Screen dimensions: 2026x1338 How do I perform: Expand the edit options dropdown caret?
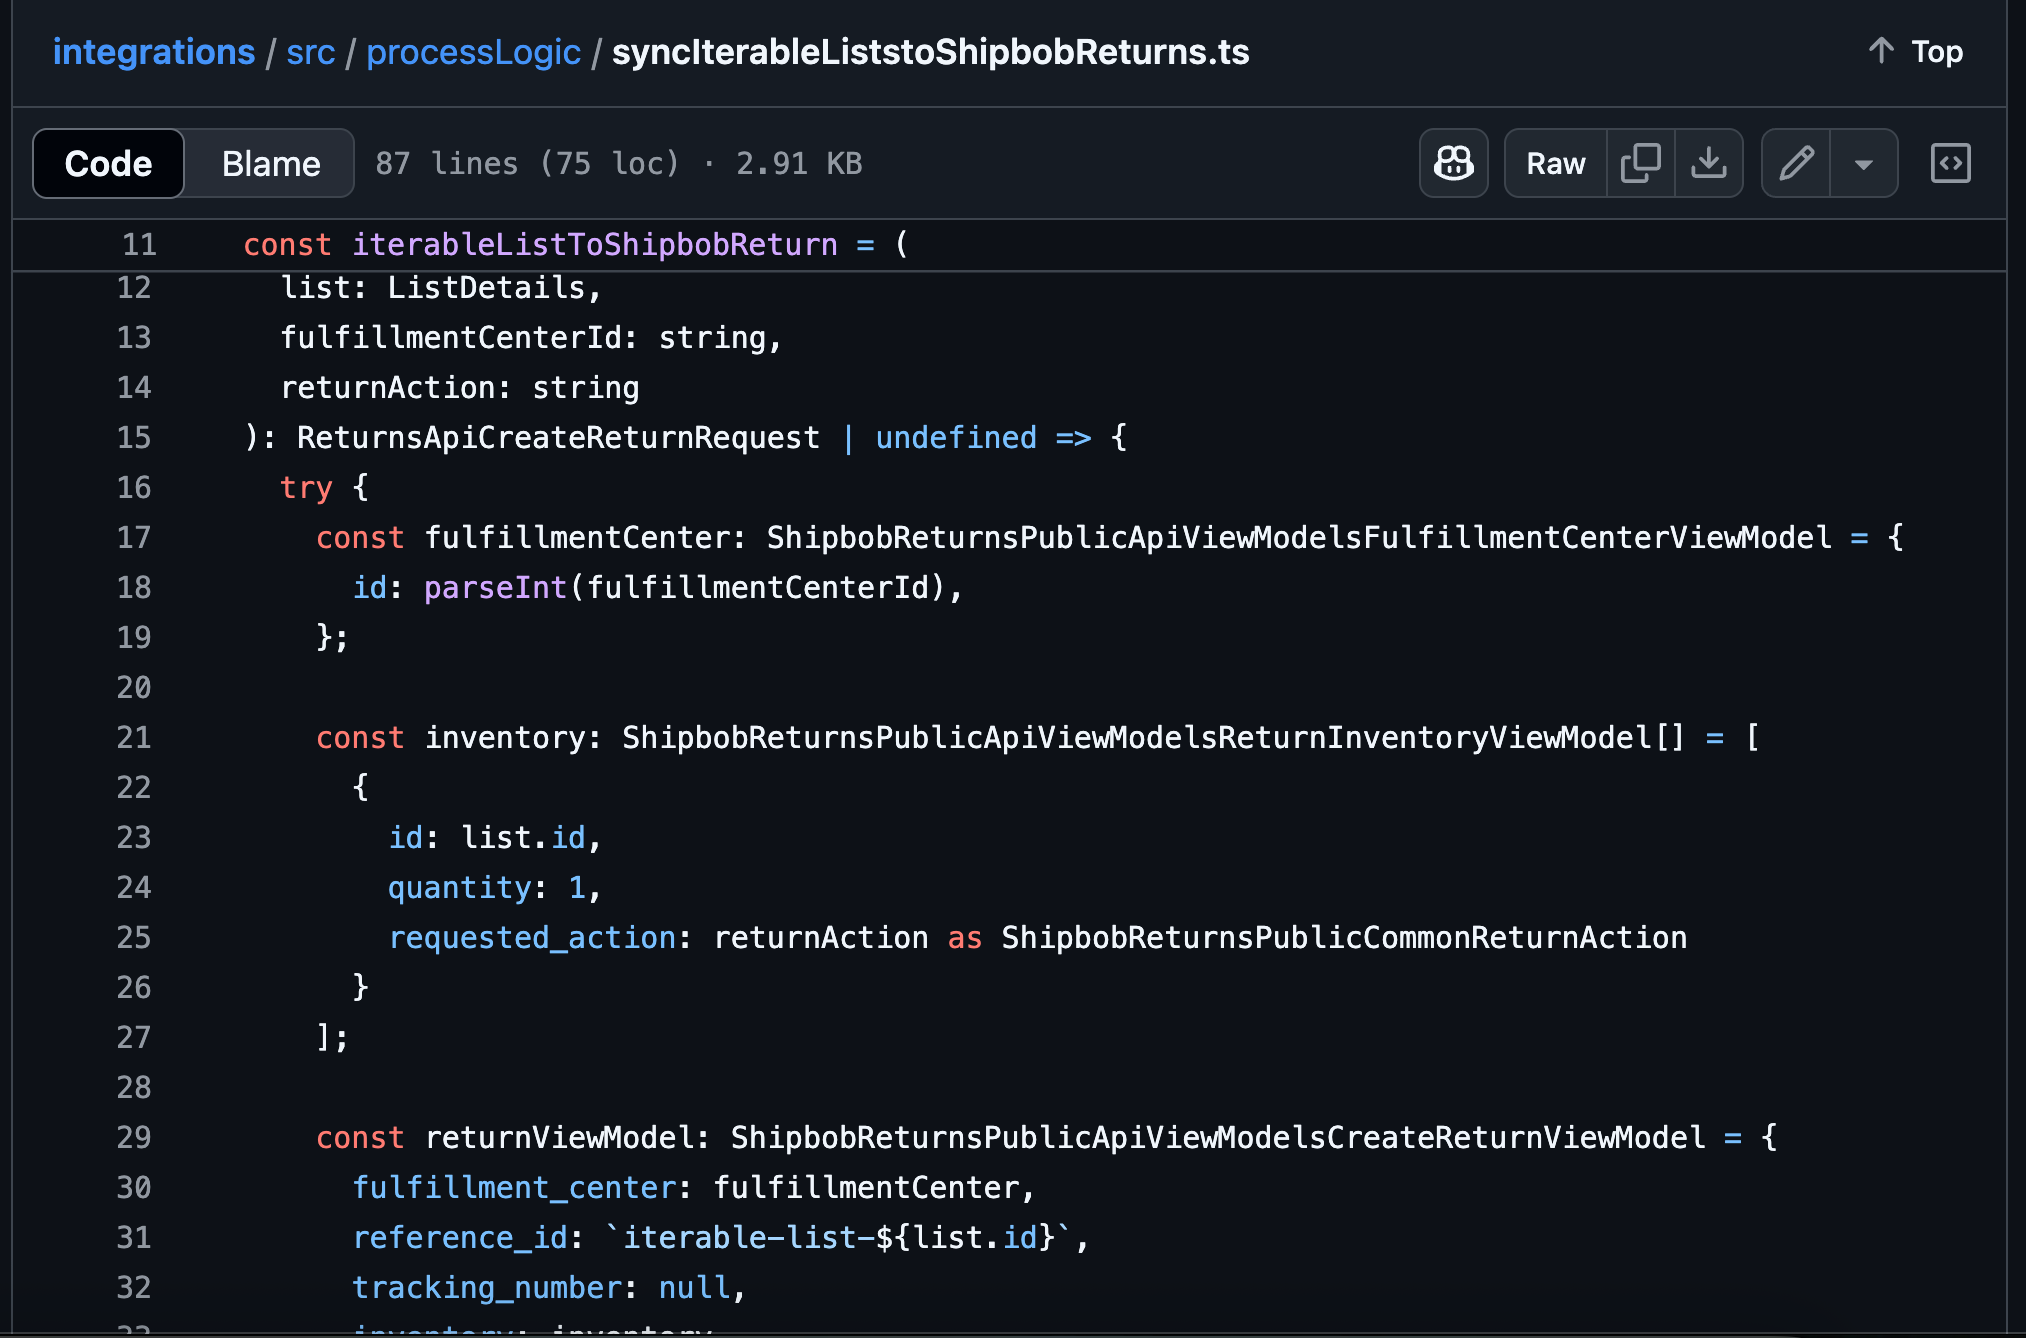click(x=1863, y=163)
